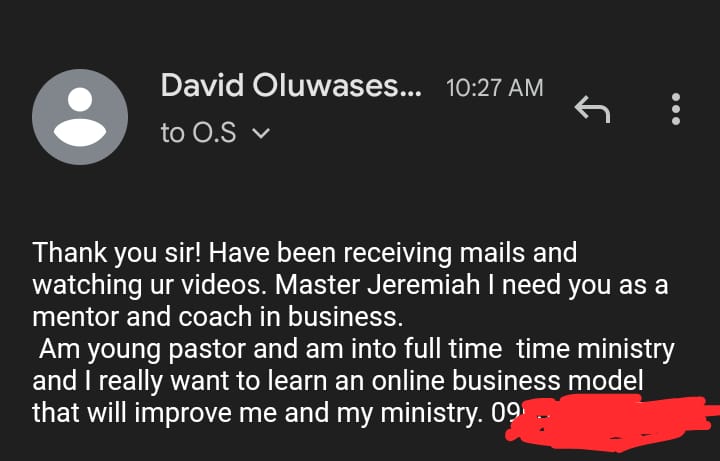Viewport: 720px width, 461px height.
Task: Tap the sender's gray profile avatar
Action: pos(80,117)
